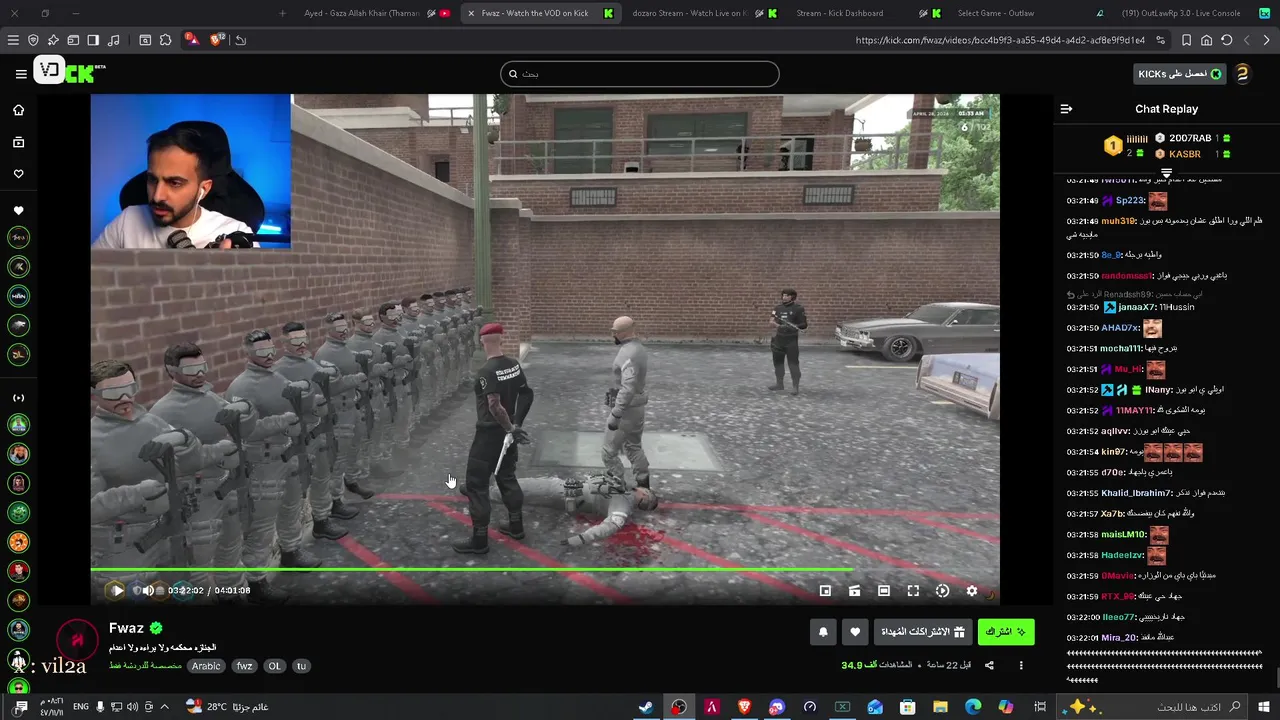Open Fwaz channel name link

pyautogui.click(x=127, y=628)
